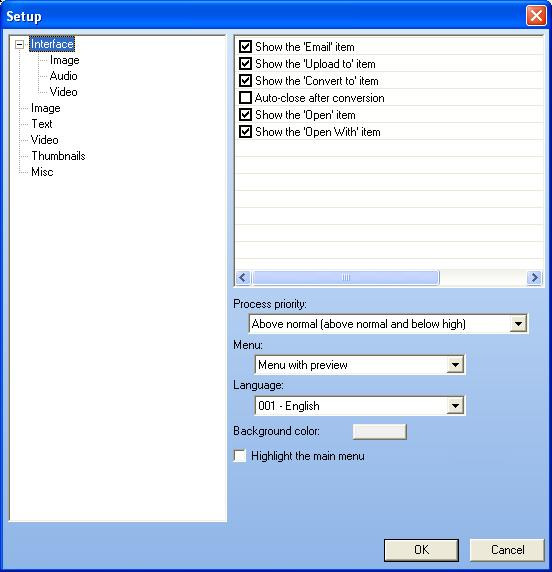Uncheck Show the 'Upload to' item checkbox
This screenshot has width=552, height=572.
(245, 64)
